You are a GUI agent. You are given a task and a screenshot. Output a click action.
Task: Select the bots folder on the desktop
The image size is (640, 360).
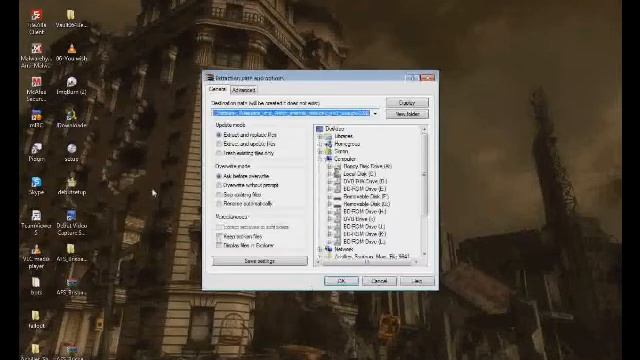pyautogui.click(x=36, y=286)
